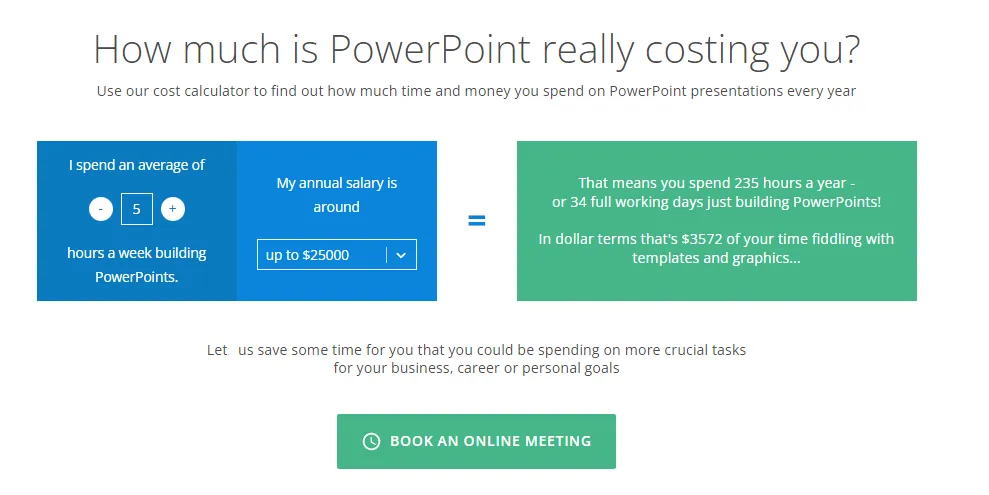Click the "$3572" dollar terms result text

716,239
